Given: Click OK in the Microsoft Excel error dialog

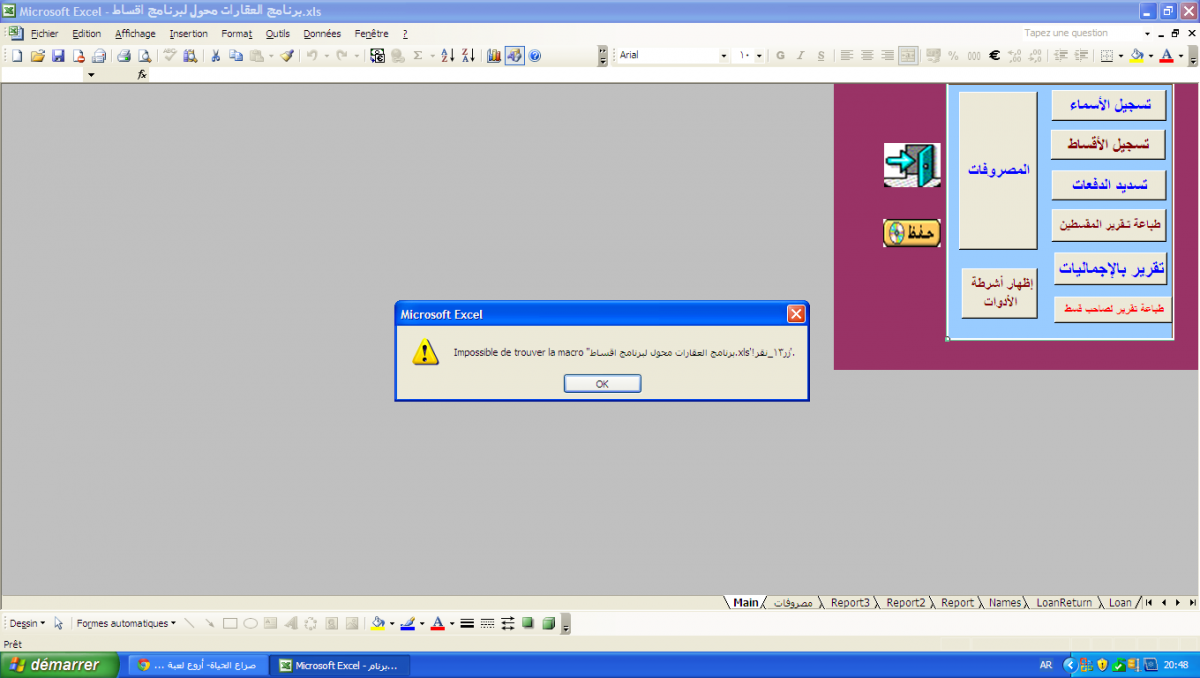Looking at the screenshot, I should (602, 383).
